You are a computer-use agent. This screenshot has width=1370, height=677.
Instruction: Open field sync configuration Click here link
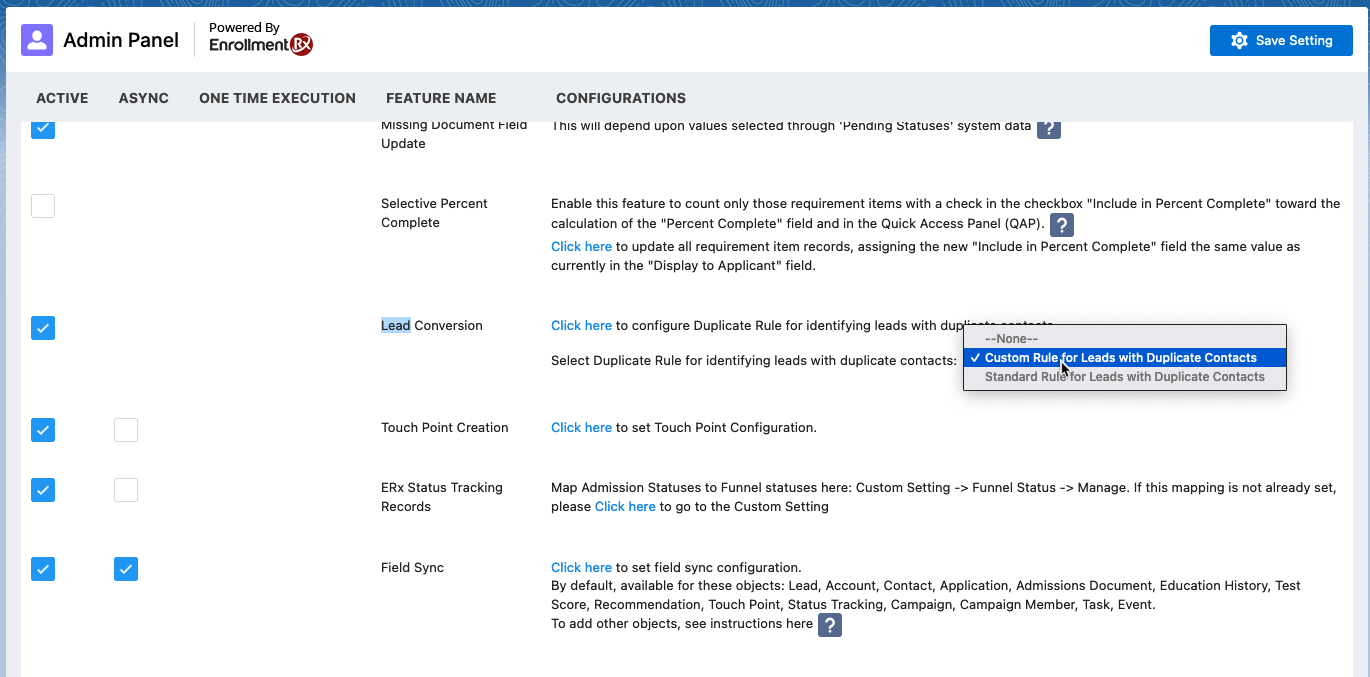pos(581,567)
